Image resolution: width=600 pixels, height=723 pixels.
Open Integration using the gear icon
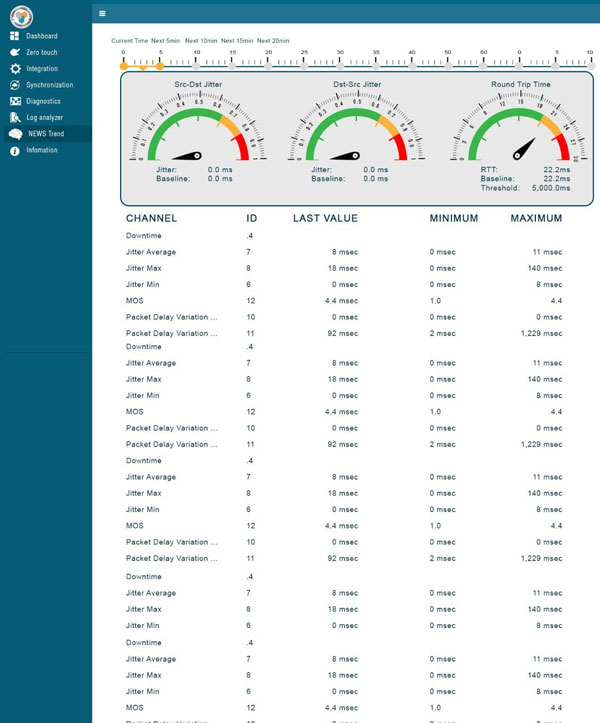click(15, 69)
